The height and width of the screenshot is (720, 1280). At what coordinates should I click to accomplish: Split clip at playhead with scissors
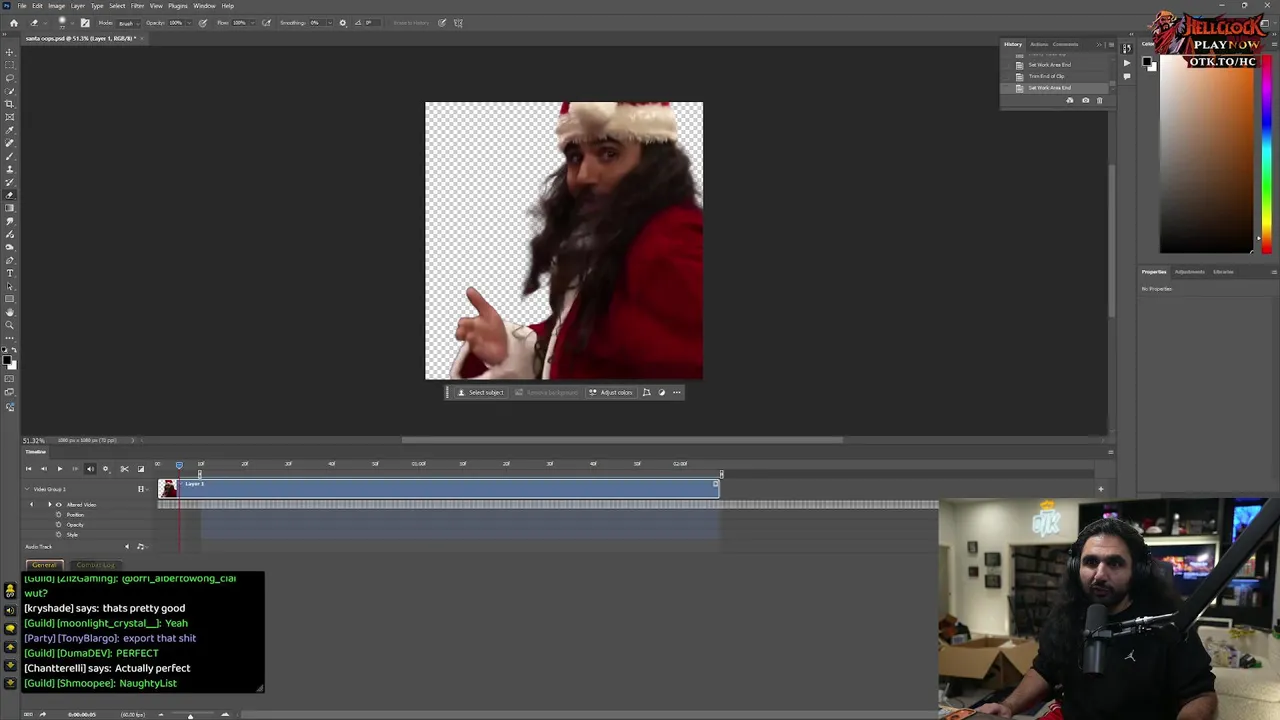pos(124,469)
